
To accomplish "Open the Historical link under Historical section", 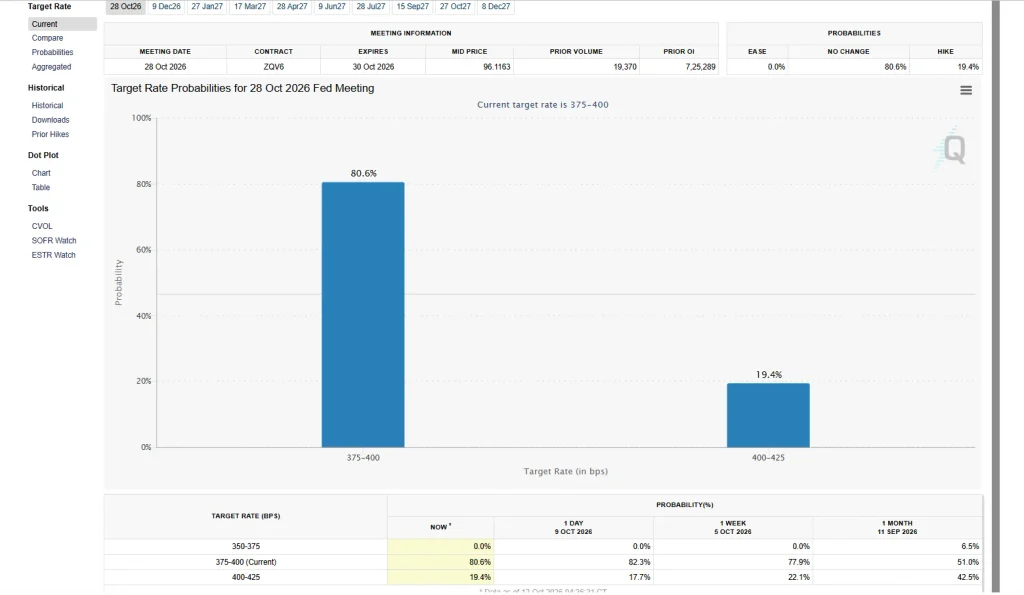I will (x=47, y=105).
